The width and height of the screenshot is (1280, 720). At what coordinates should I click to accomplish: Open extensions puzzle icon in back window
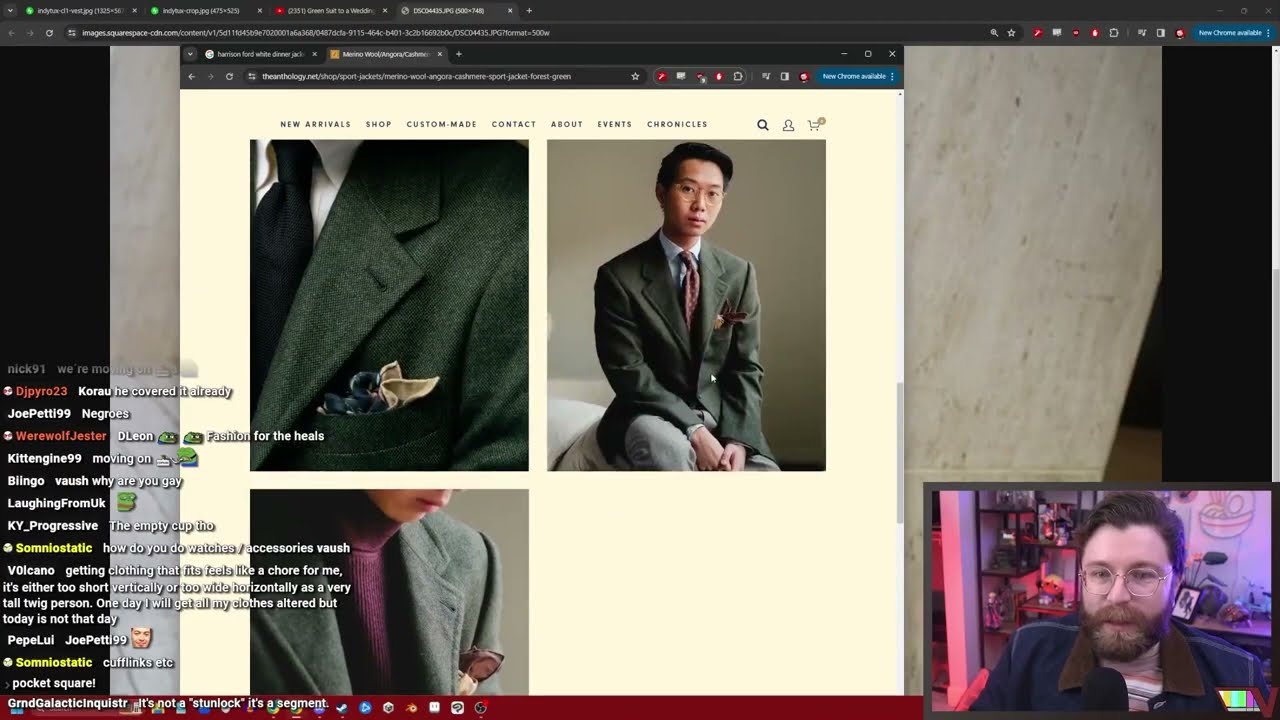tap(1114, 33)
